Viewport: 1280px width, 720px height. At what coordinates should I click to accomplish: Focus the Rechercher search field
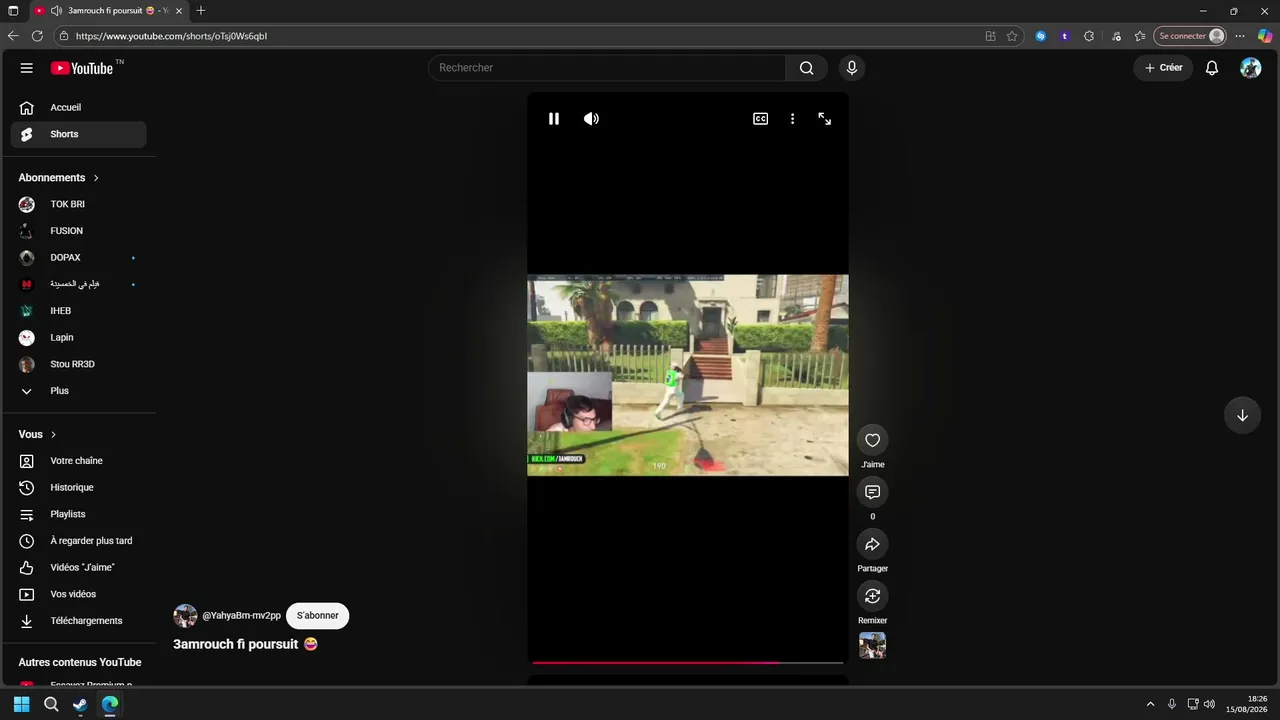pos(607,68)
